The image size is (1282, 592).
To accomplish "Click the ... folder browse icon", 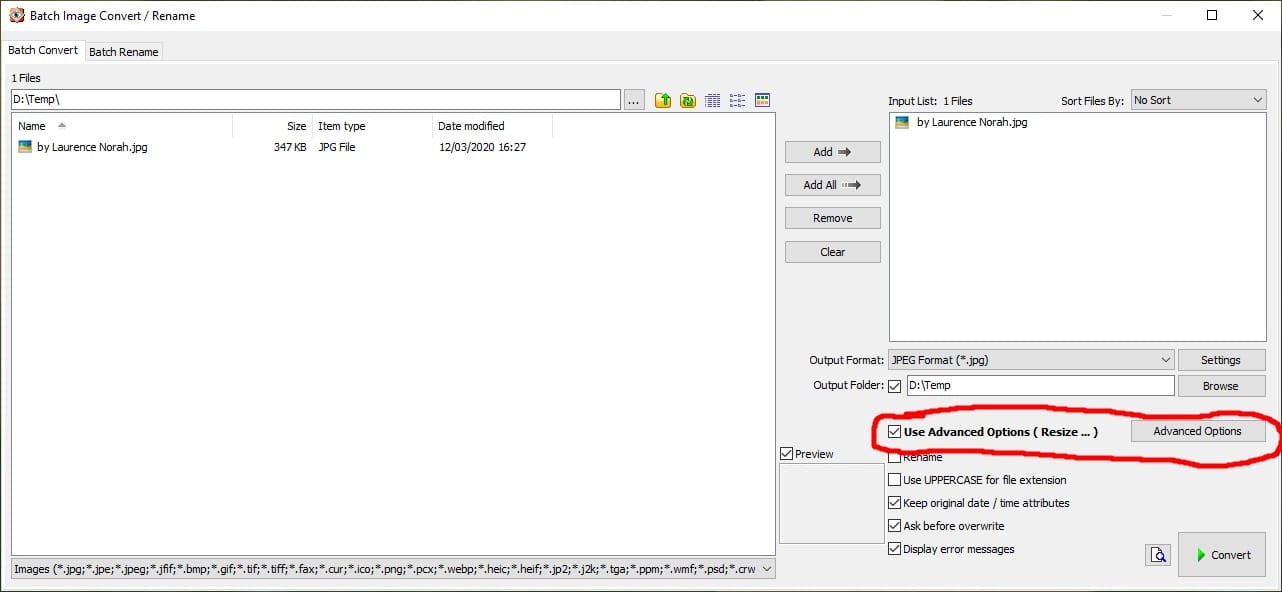I will [634, 99].
